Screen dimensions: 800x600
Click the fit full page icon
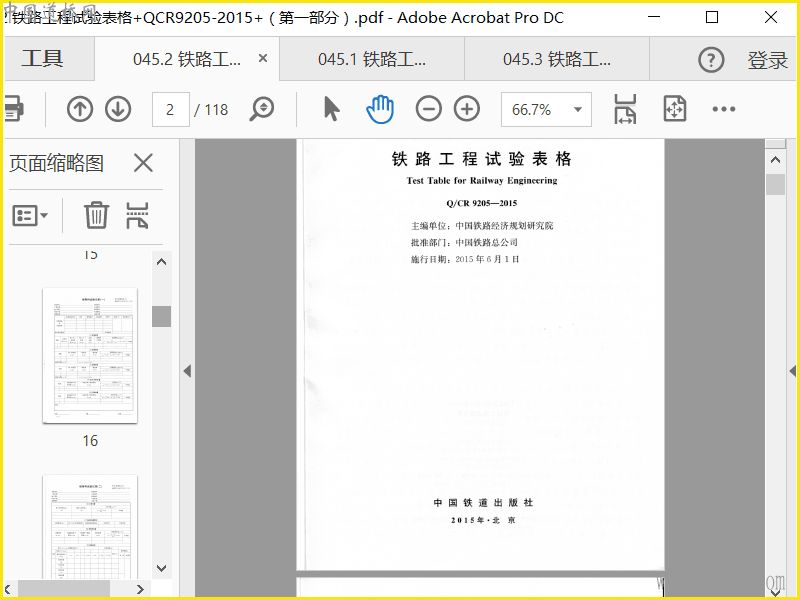tap(674, 109)
